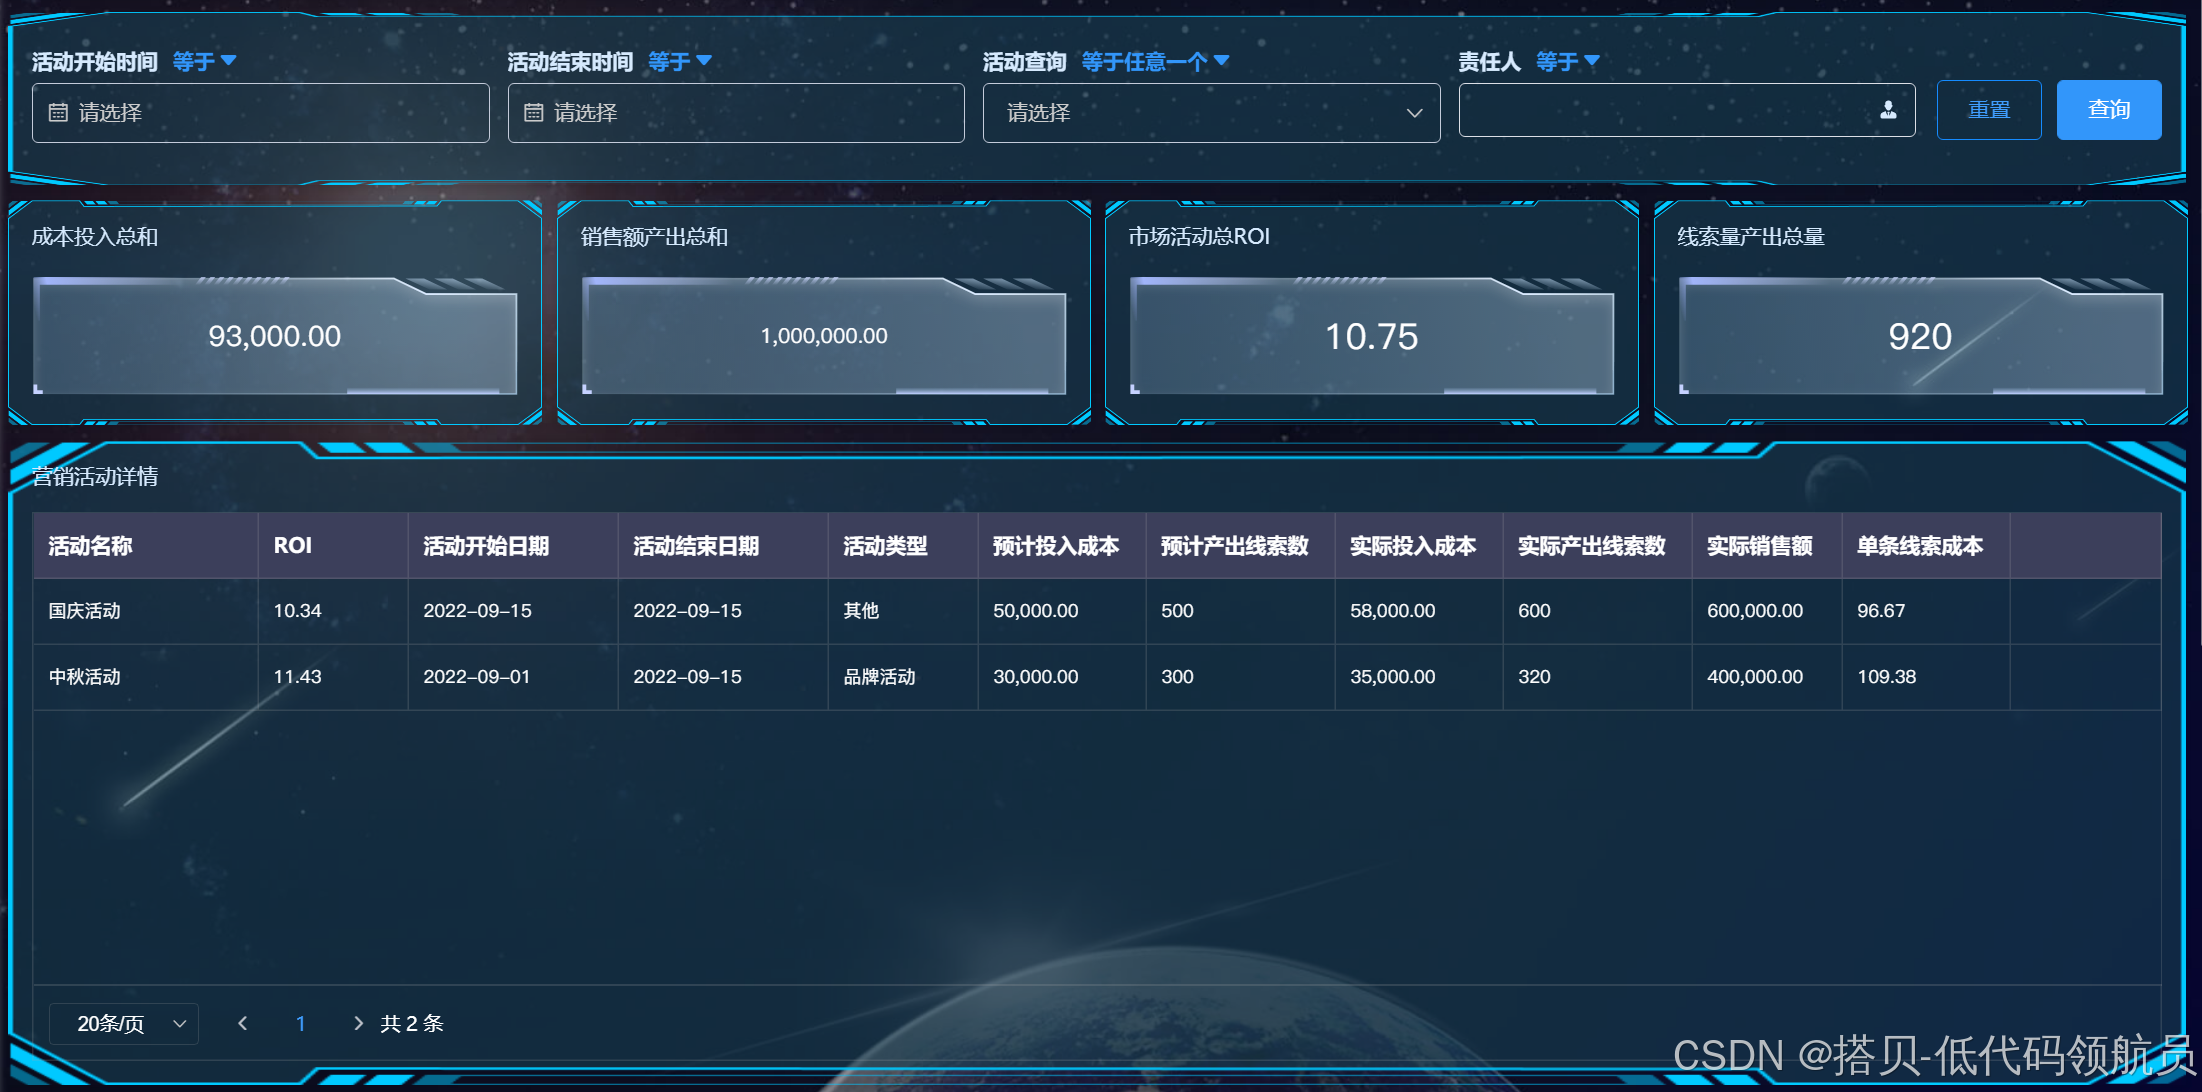Select the 中秋活动 table row
2202x1092 pixels.
(x=85, y=677)
